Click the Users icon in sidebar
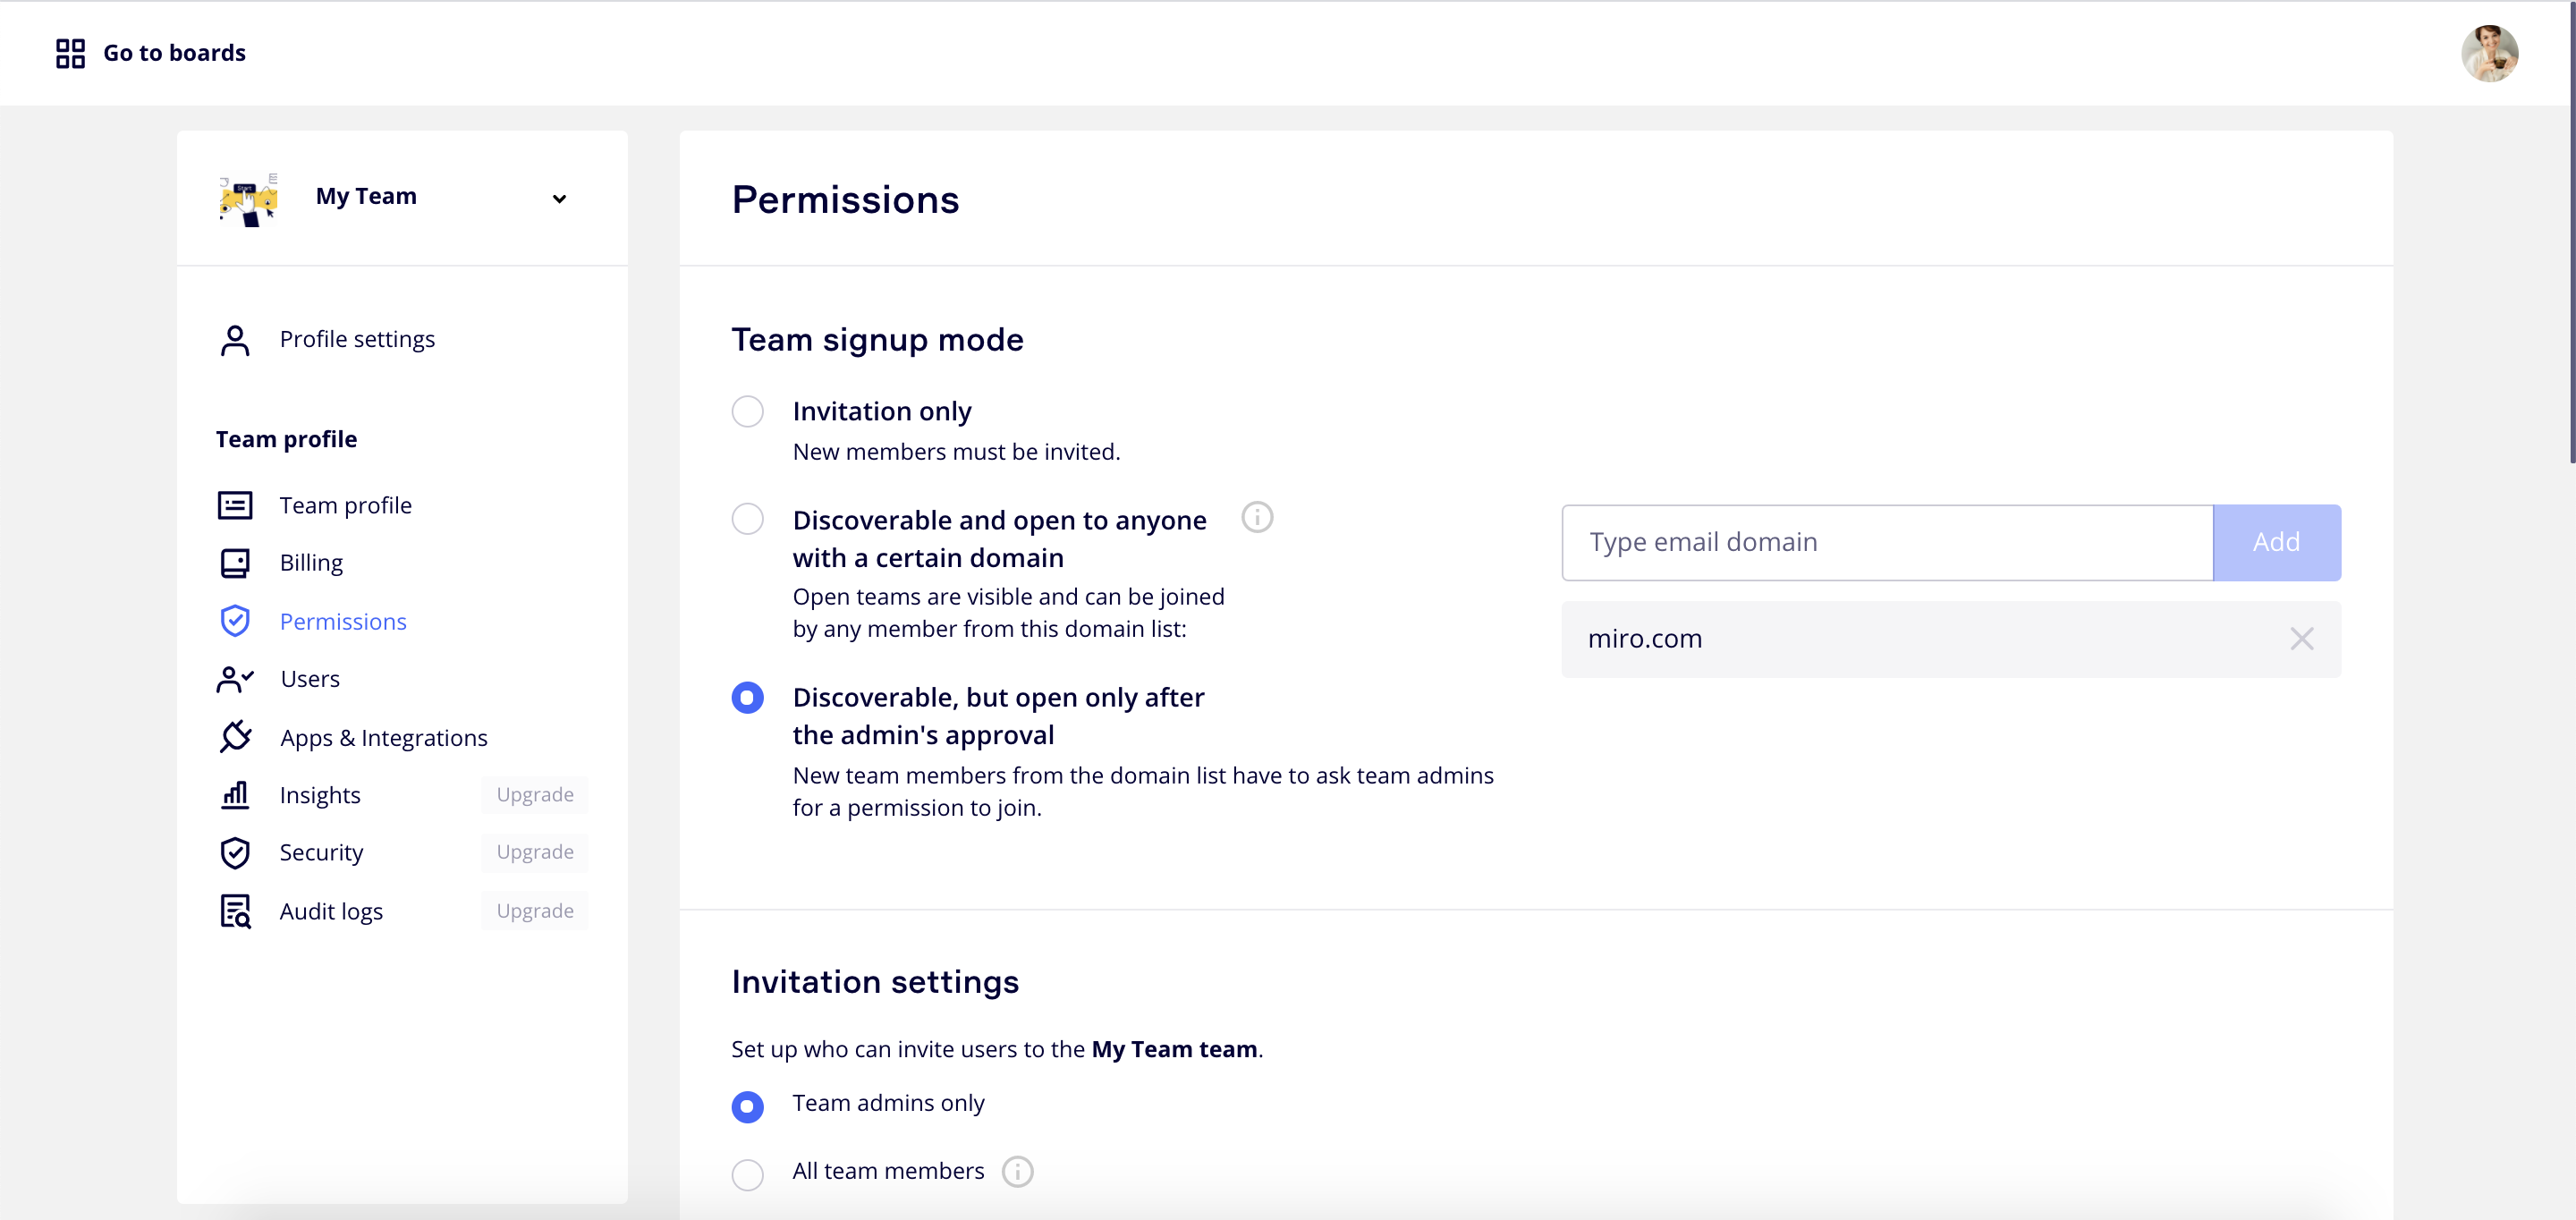 pyautogui.click(x=235, y=679)
